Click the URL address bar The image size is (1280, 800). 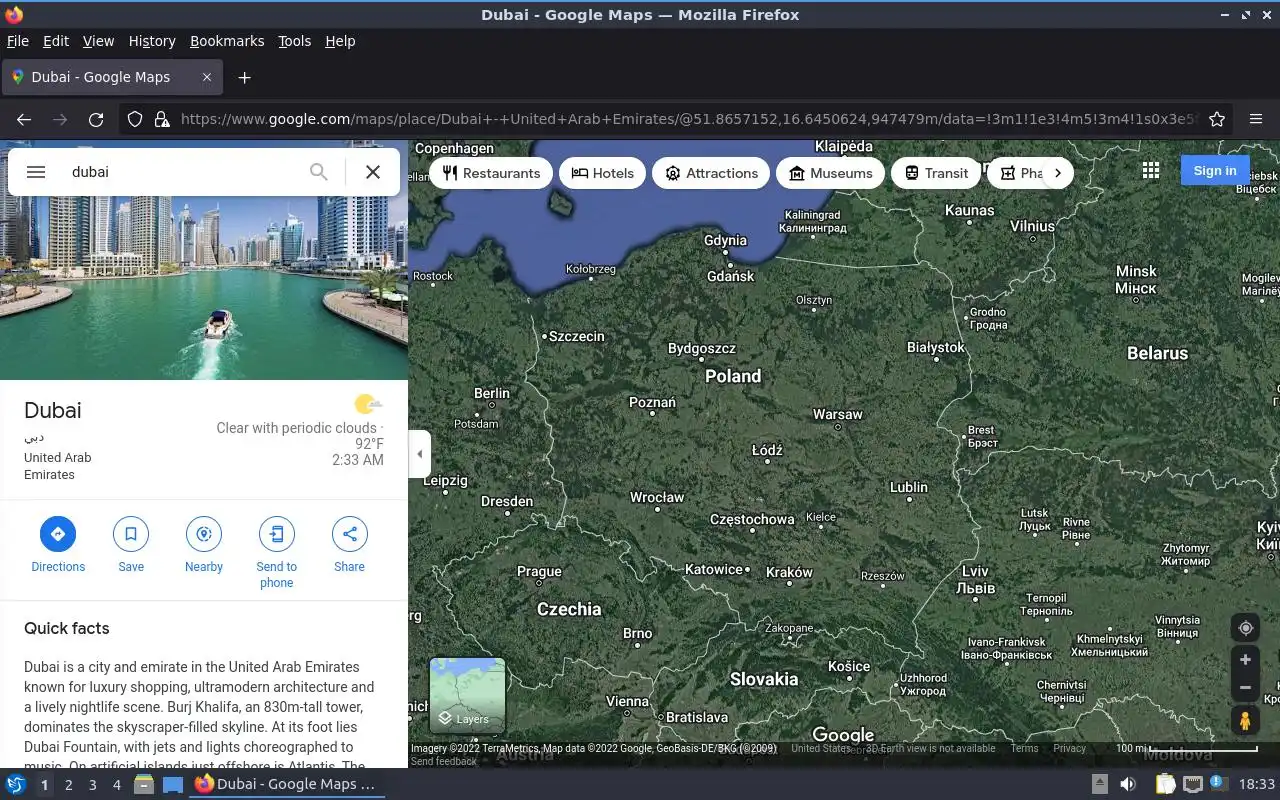pyautogui.click(x=690, y=119)
